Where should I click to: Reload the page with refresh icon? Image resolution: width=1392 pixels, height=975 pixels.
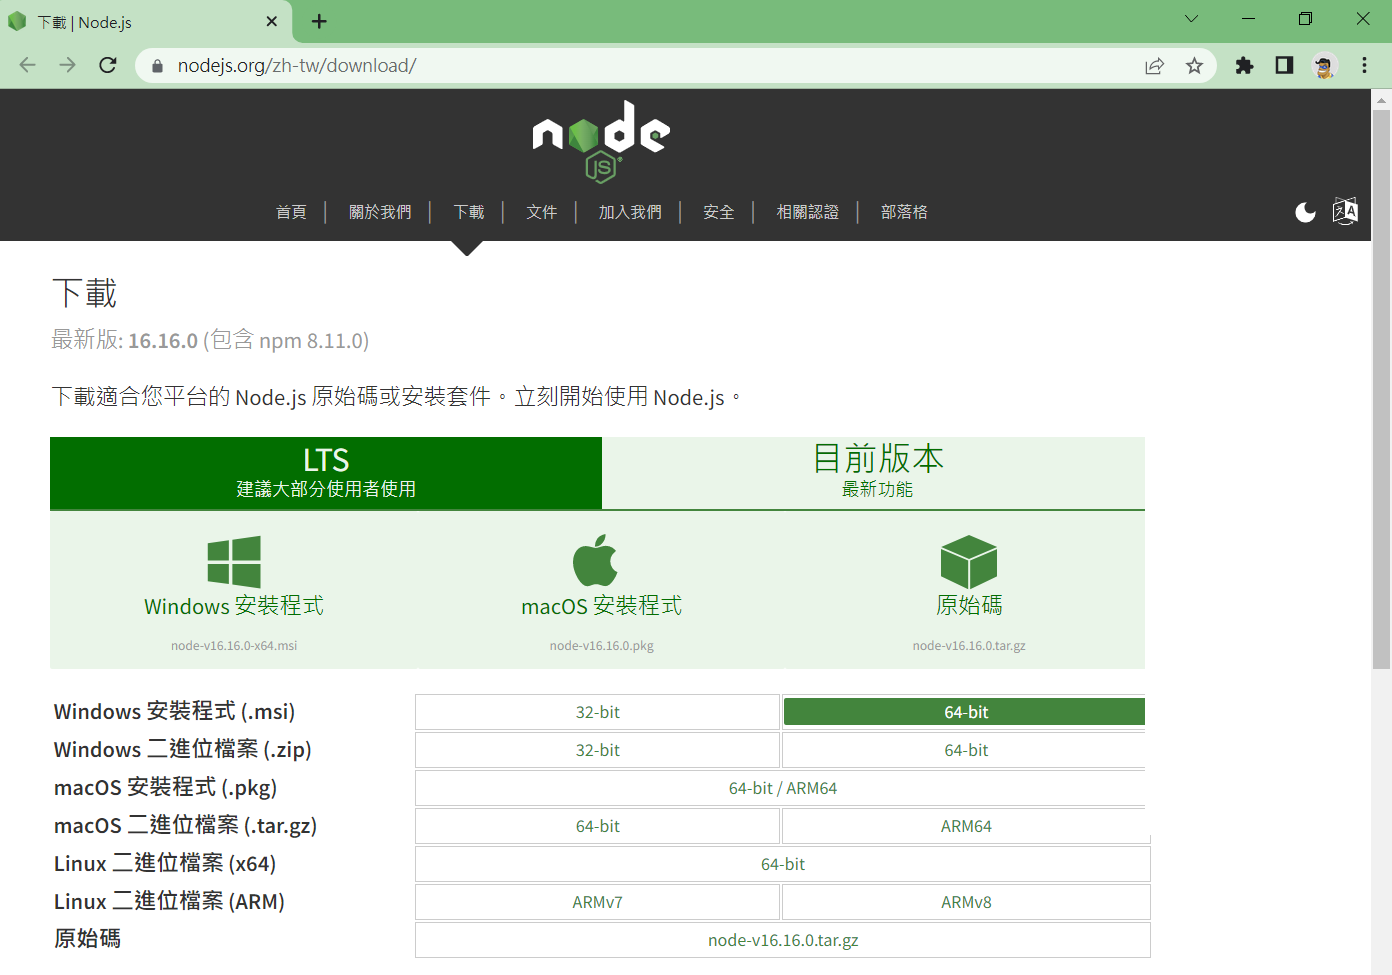point(108,65)
